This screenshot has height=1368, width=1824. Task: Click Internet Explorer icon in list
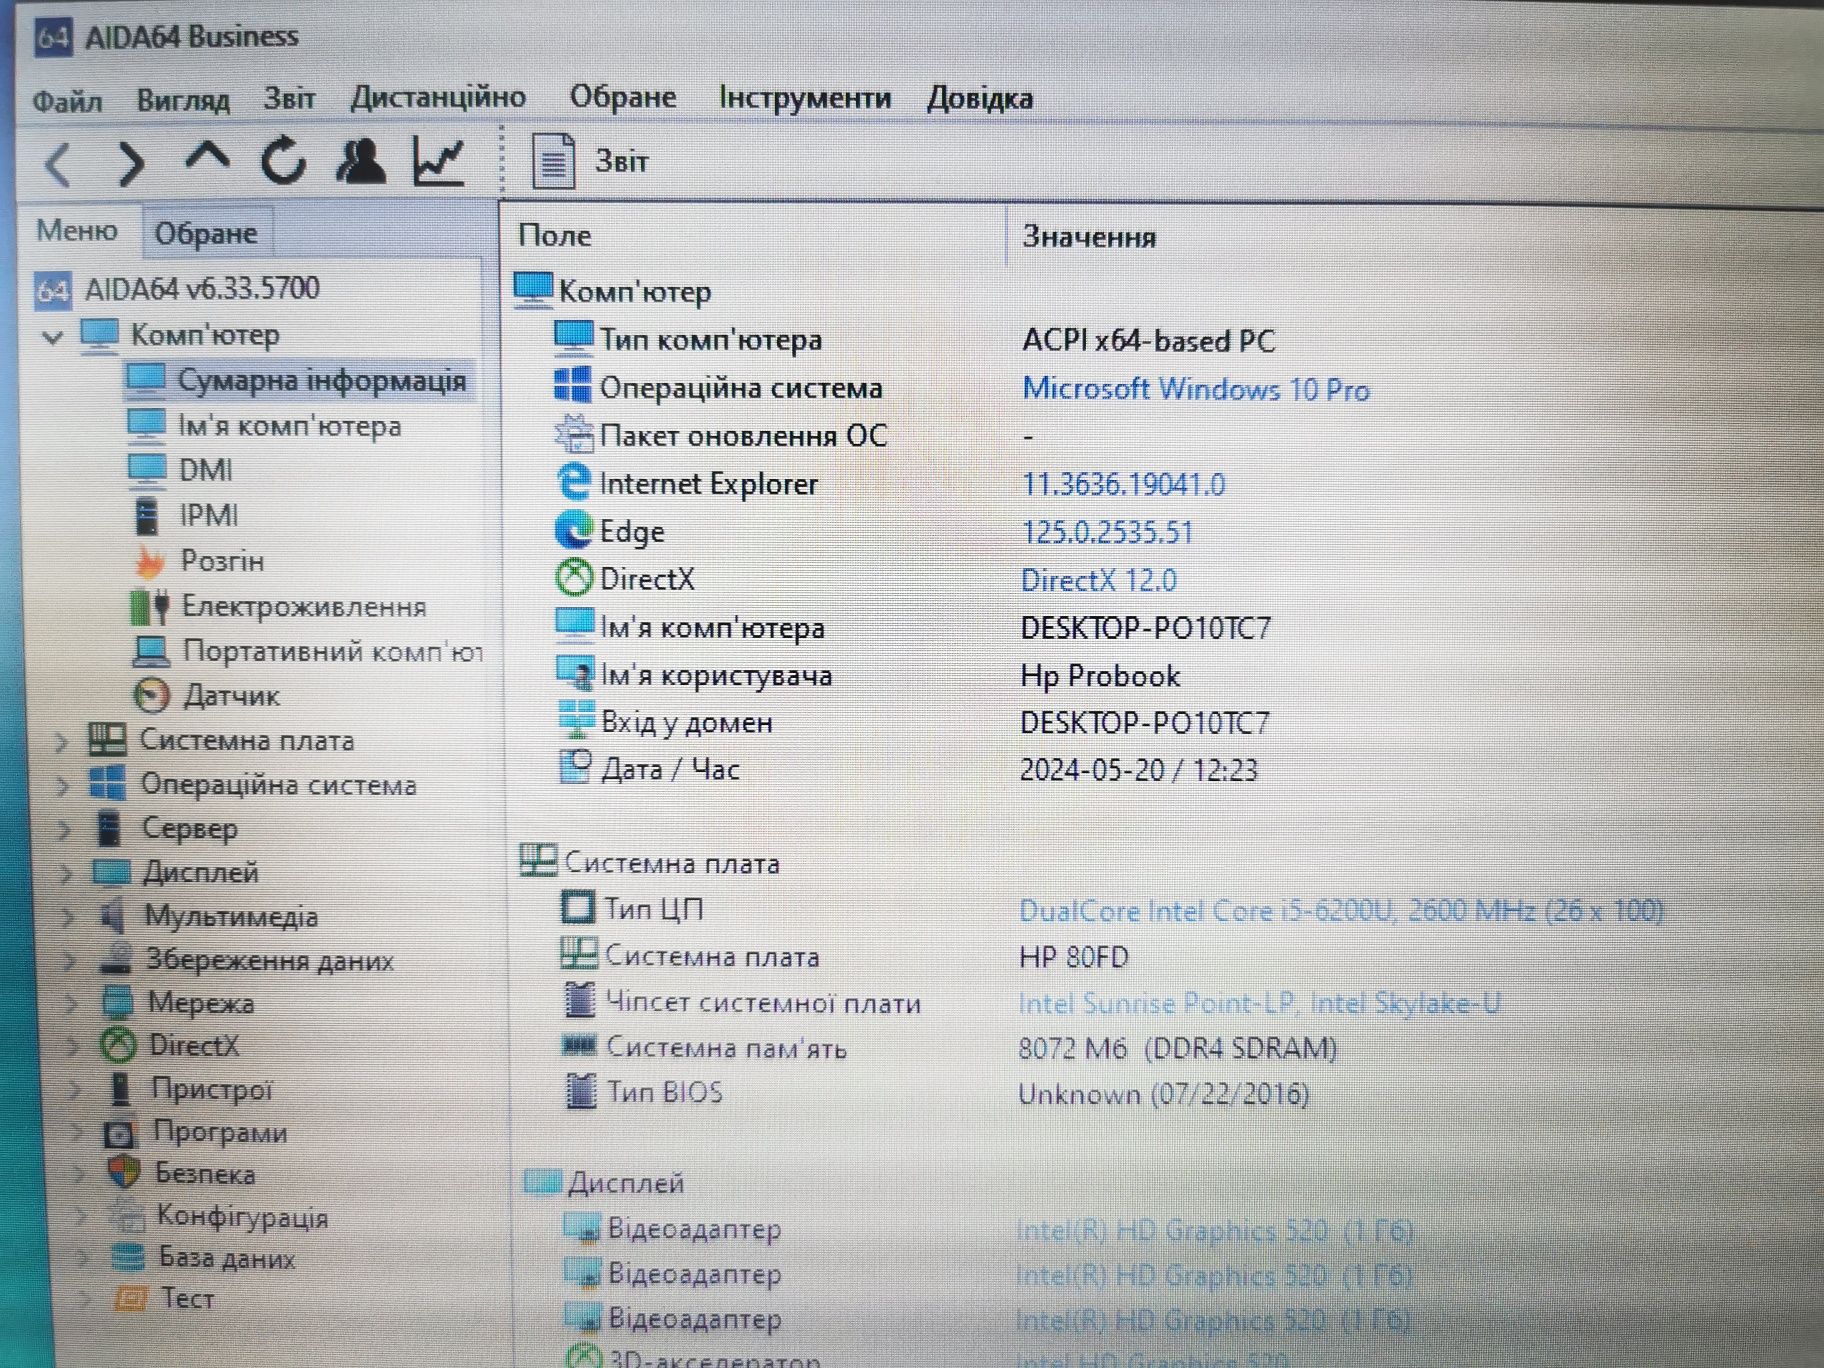coord(574,483)
